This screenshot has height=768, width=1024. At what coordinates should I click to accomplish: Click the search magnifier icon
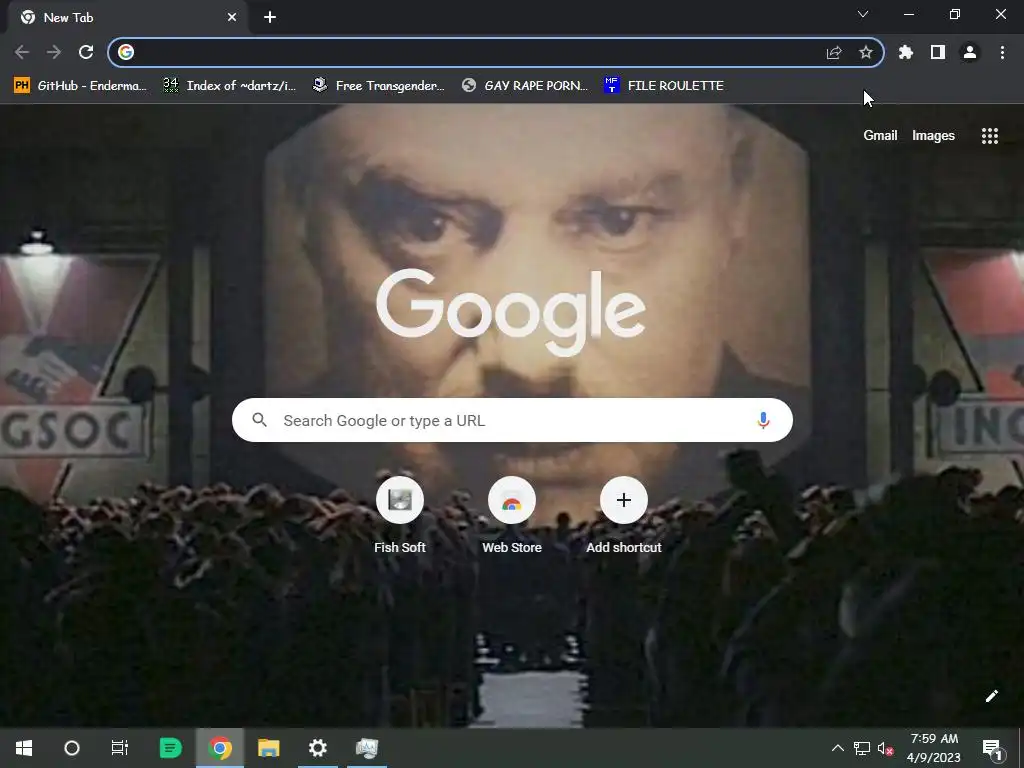tap(259, 420)
